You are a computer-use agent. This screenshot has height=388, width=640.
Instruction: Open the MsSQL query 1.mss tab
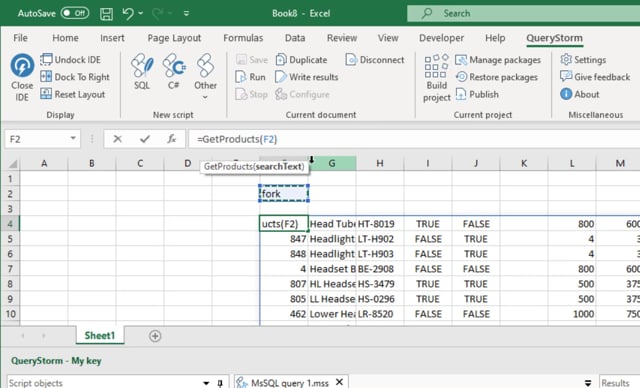point(289,383)
